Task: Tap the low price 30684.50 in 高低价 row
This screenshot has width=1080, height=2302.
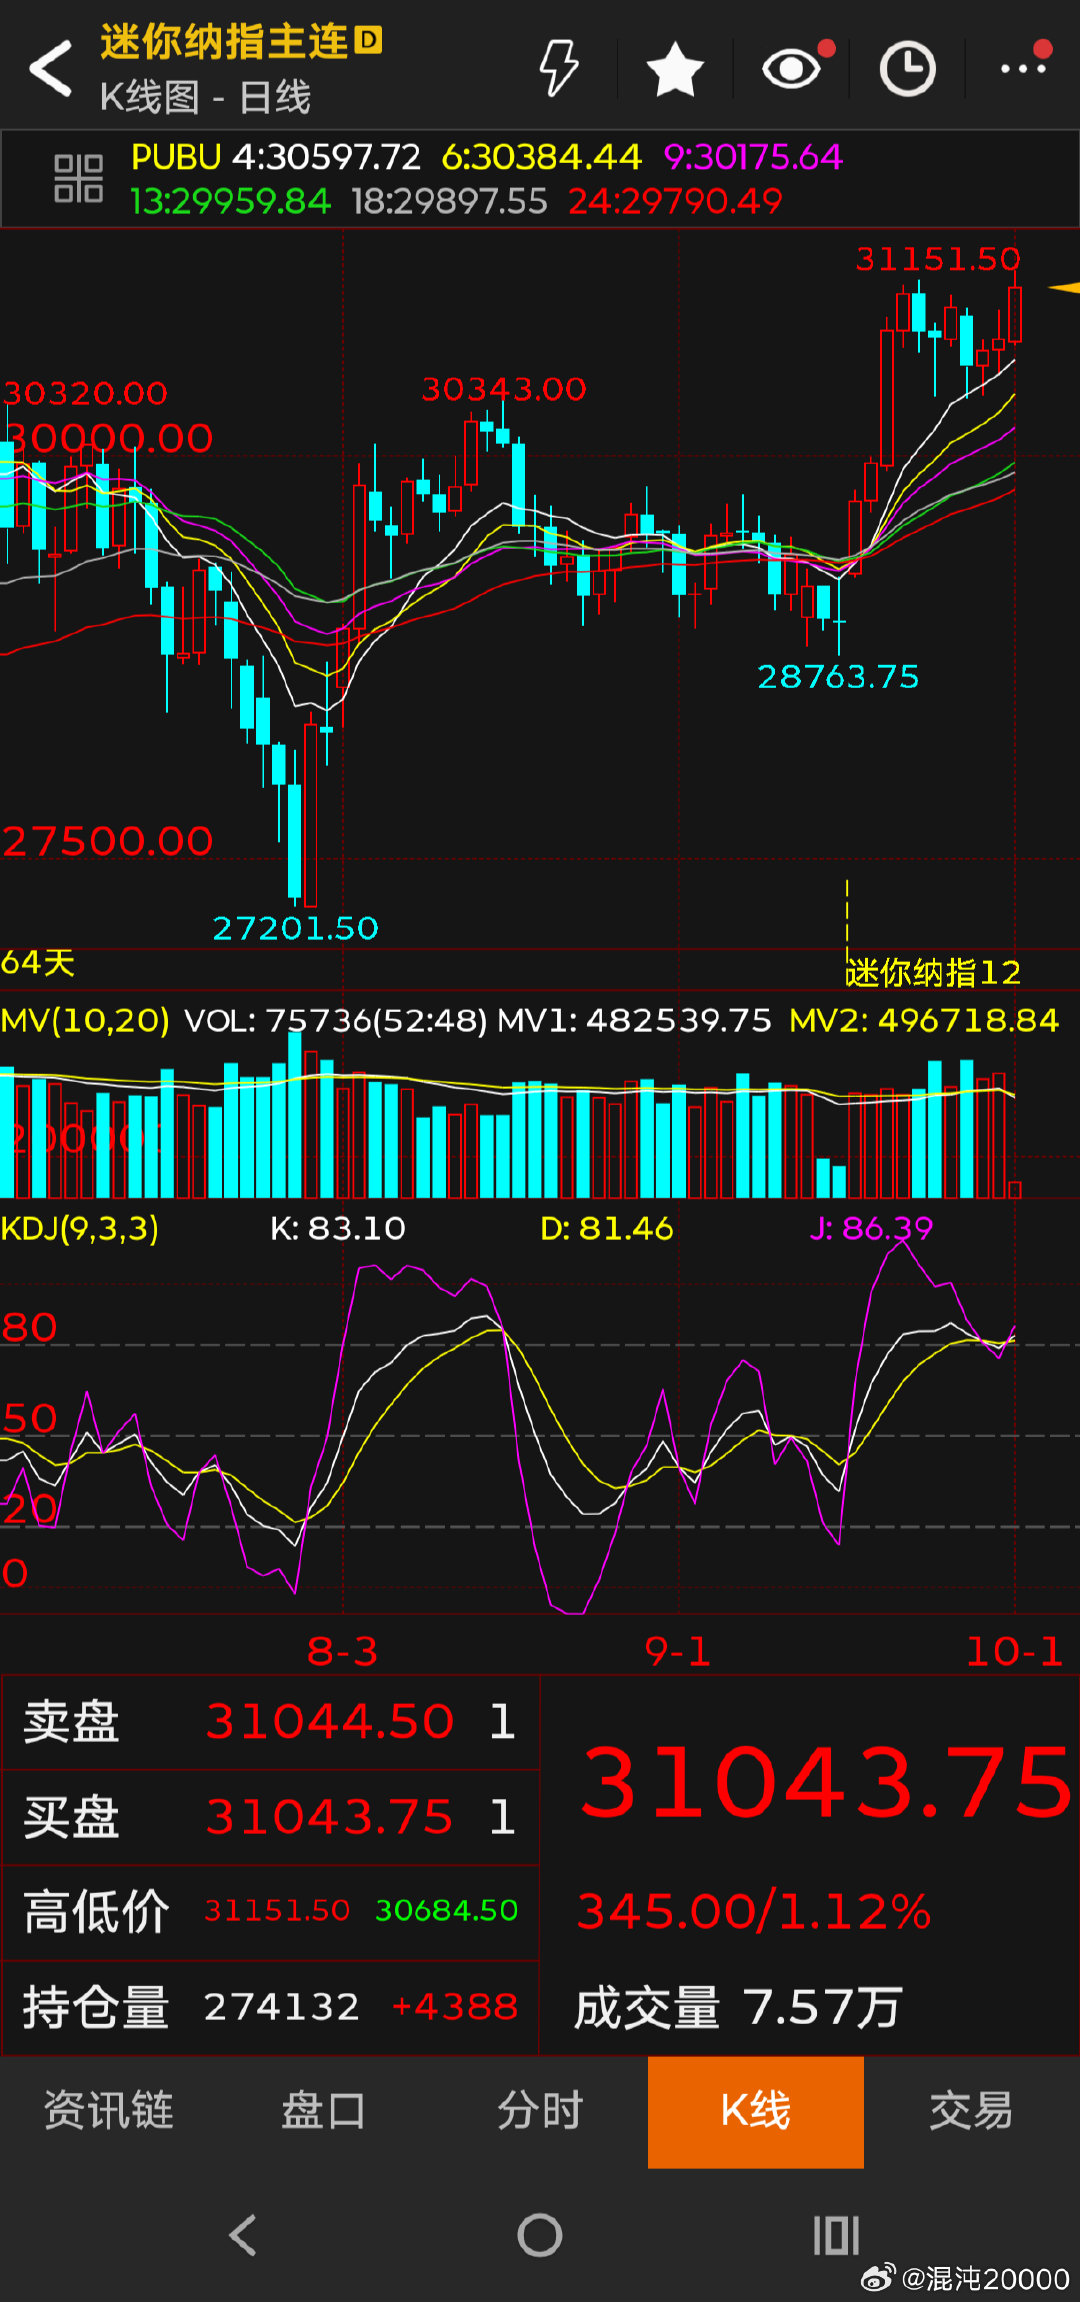Action: click(x=447, y=1910)
